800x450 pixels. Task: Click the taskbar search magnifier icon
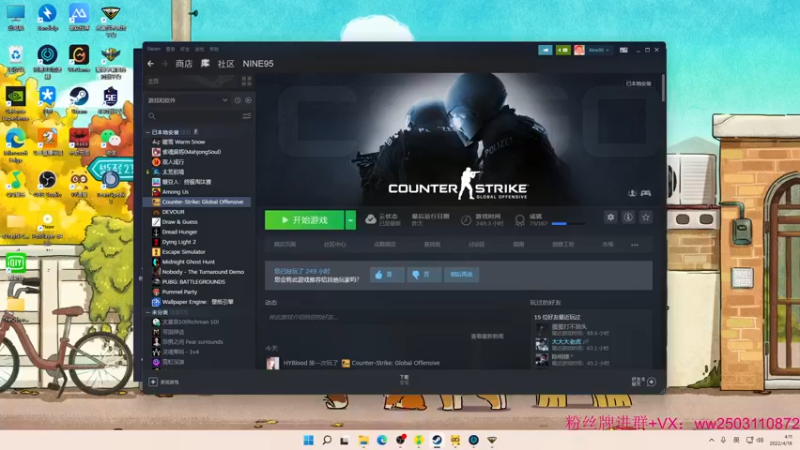point(327,440)
